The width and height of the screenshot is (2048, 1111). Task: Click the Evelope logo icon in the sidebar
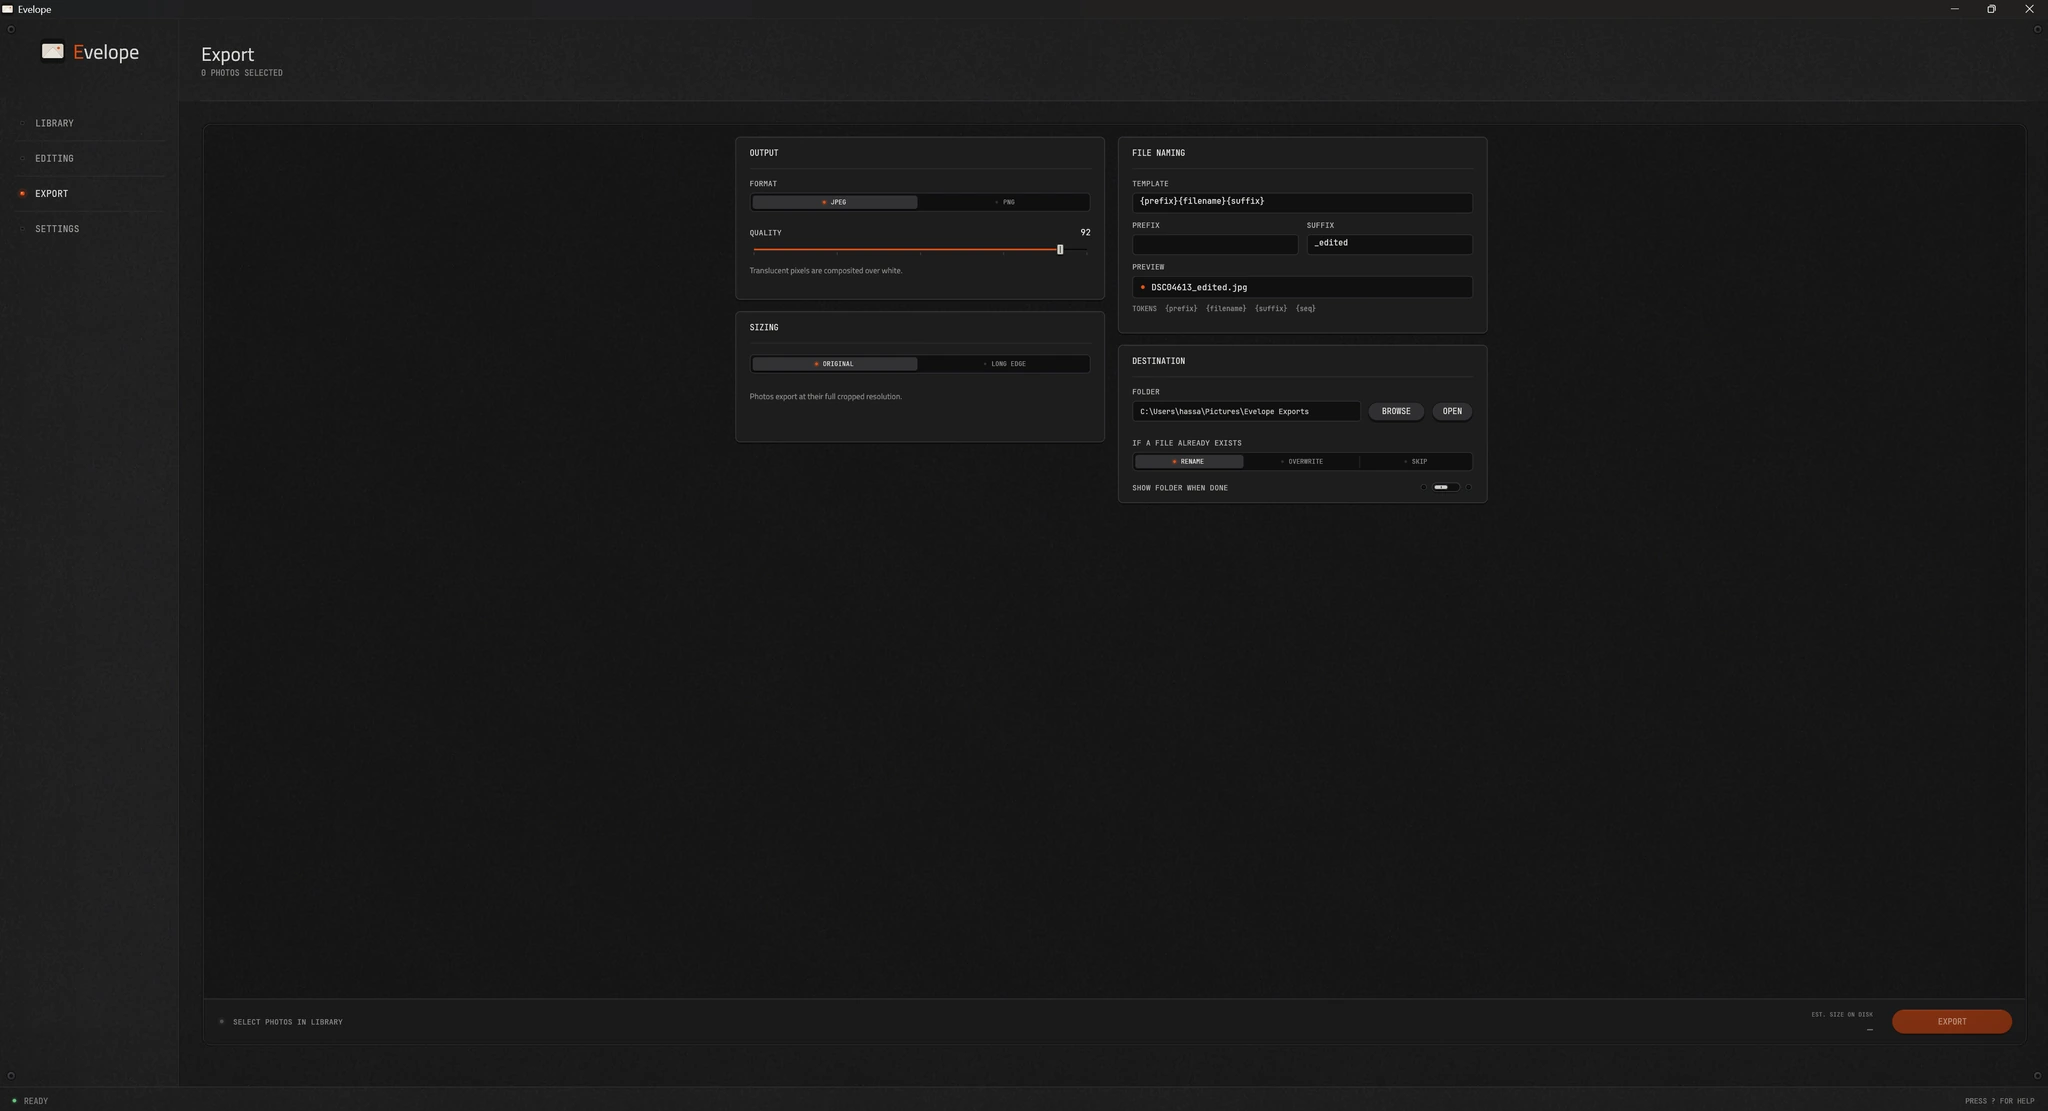pos(53,51)
